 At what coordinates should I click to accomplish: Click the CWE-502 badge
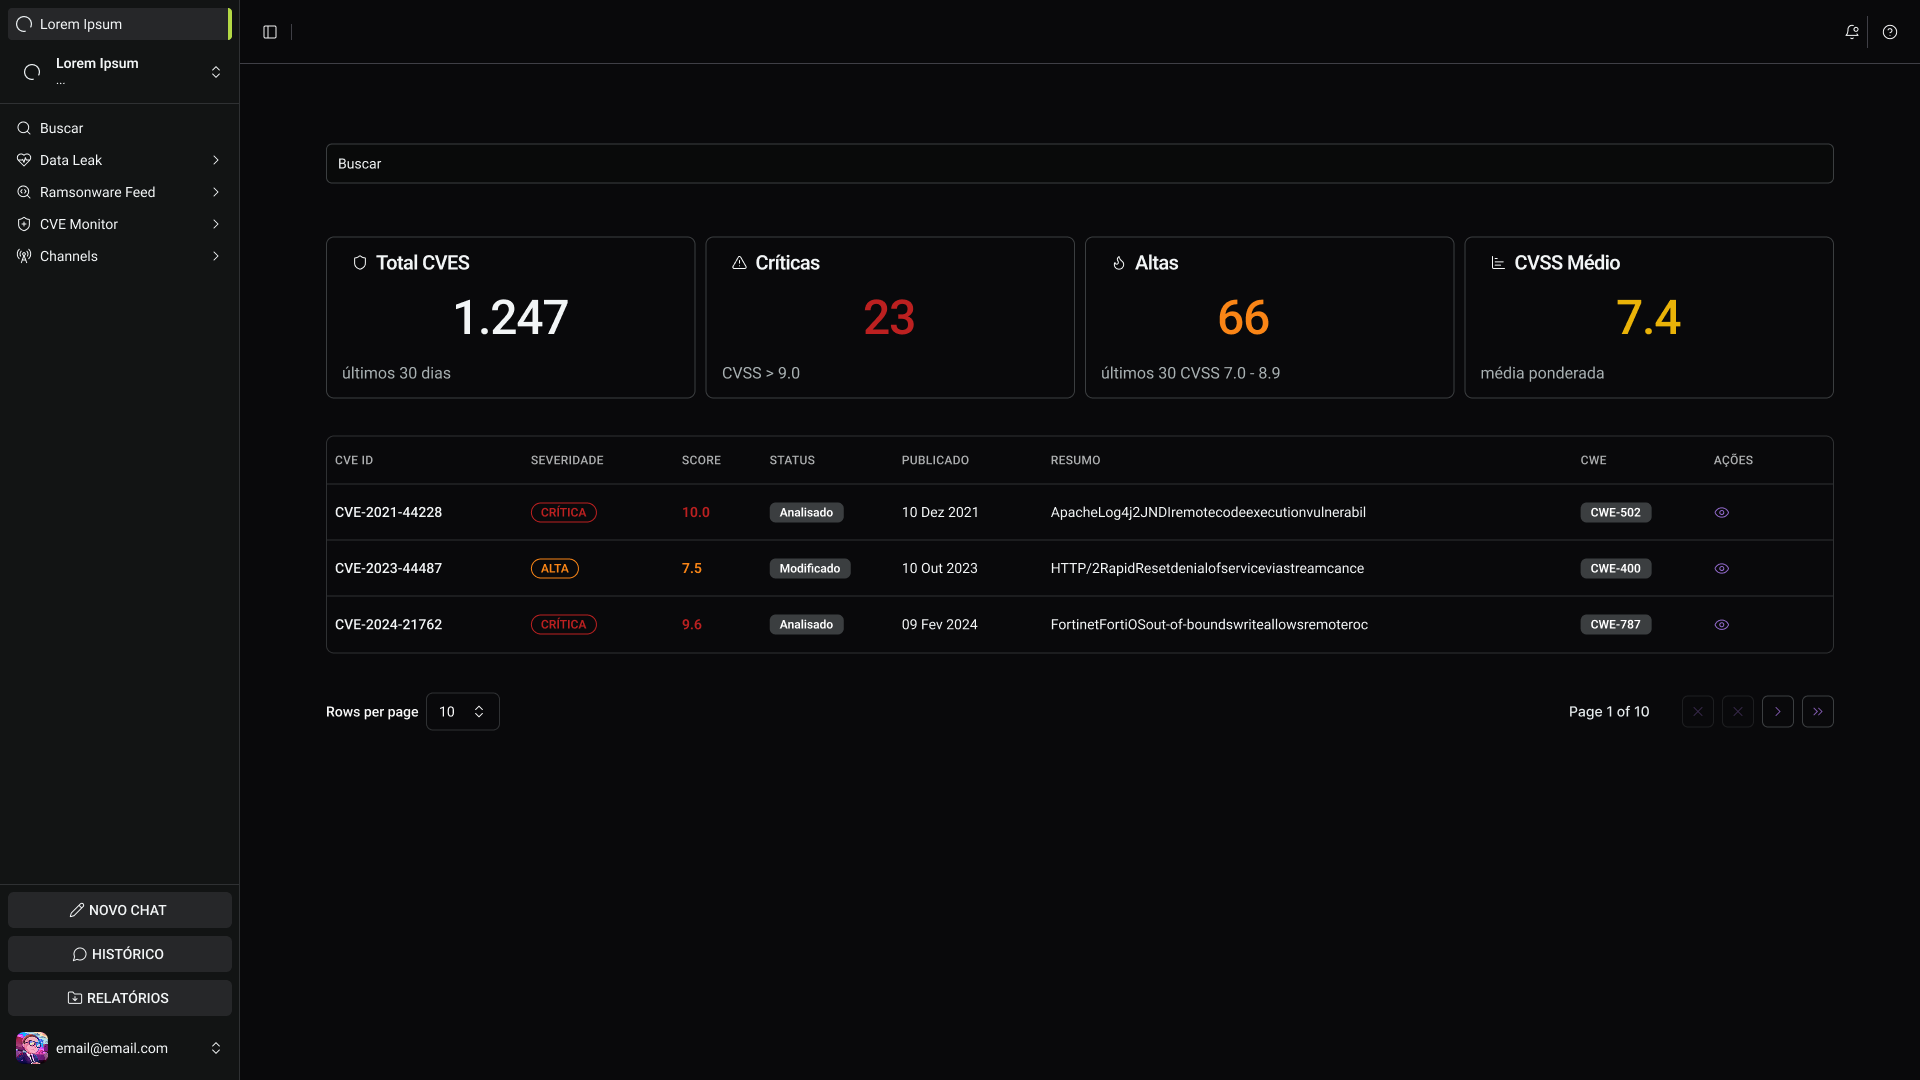click(x=1615, y=512)
